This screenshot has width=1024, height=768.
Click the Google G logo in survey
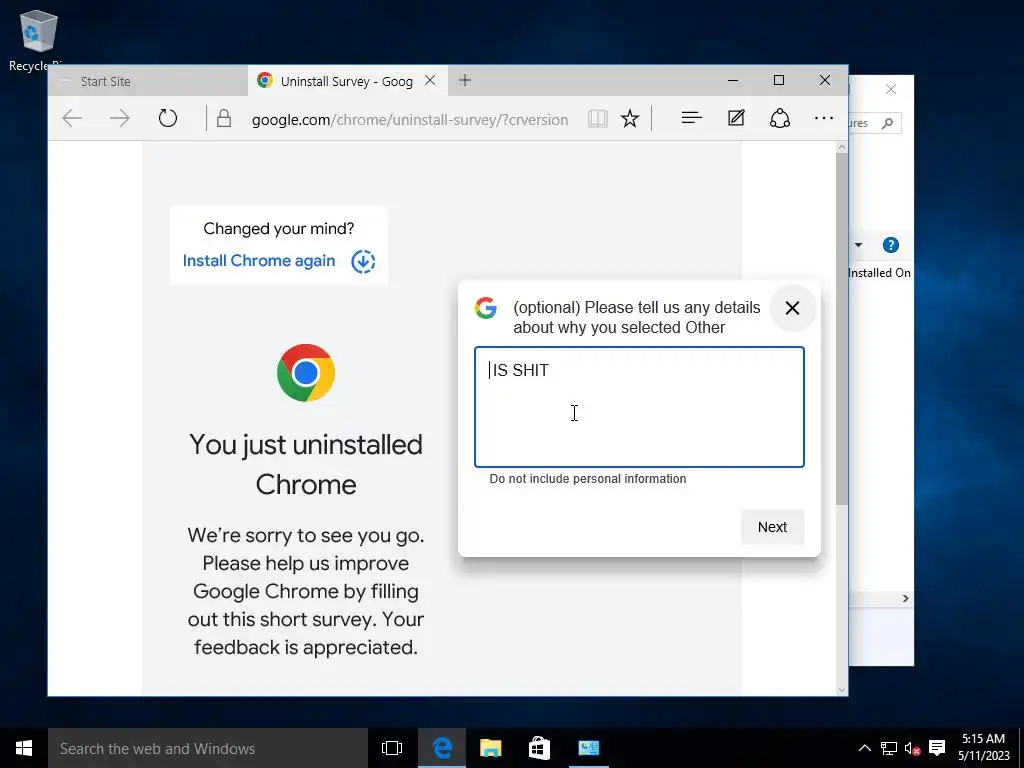pyautogui.click(x=485, y=308)
